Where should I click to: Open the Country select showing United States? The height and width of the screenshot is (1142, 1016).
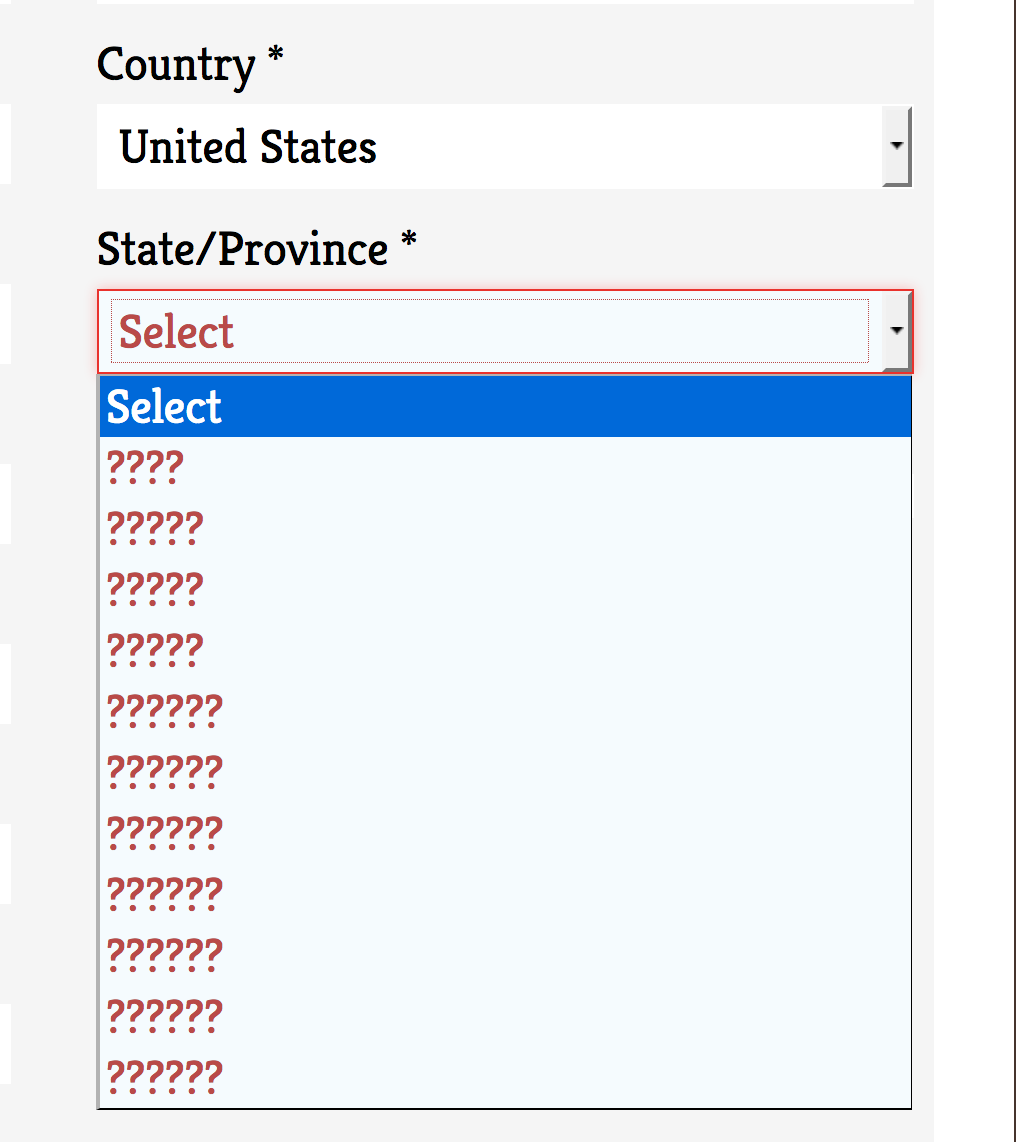(489, 146)
